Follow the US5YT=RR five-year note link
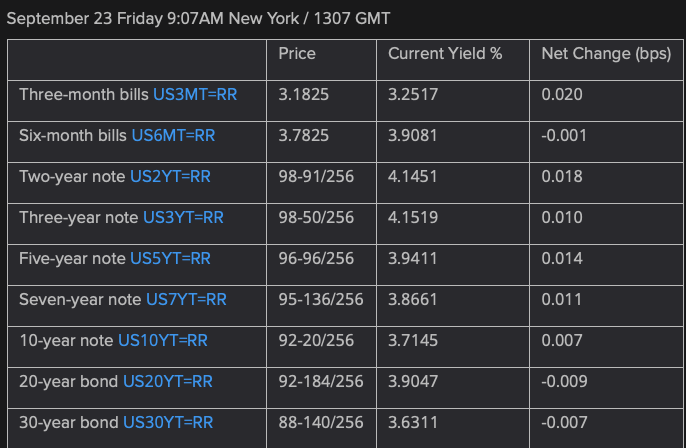686x448 pixels. 170,258
